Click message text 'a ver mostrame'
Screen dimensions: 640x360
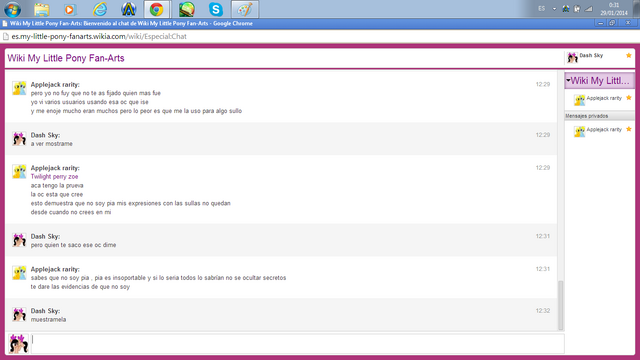51,144
